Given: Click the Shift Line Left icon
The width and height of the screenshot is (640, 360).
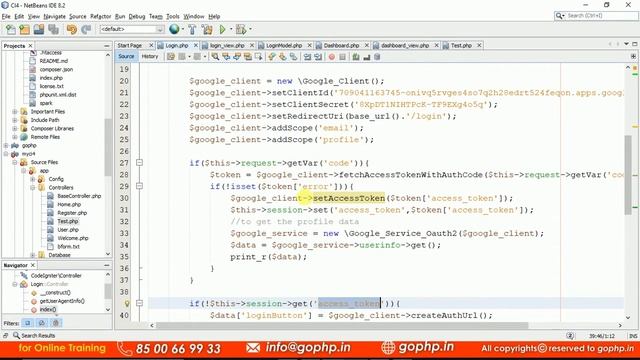Looking at the screenshot, I should click(307, 57).
